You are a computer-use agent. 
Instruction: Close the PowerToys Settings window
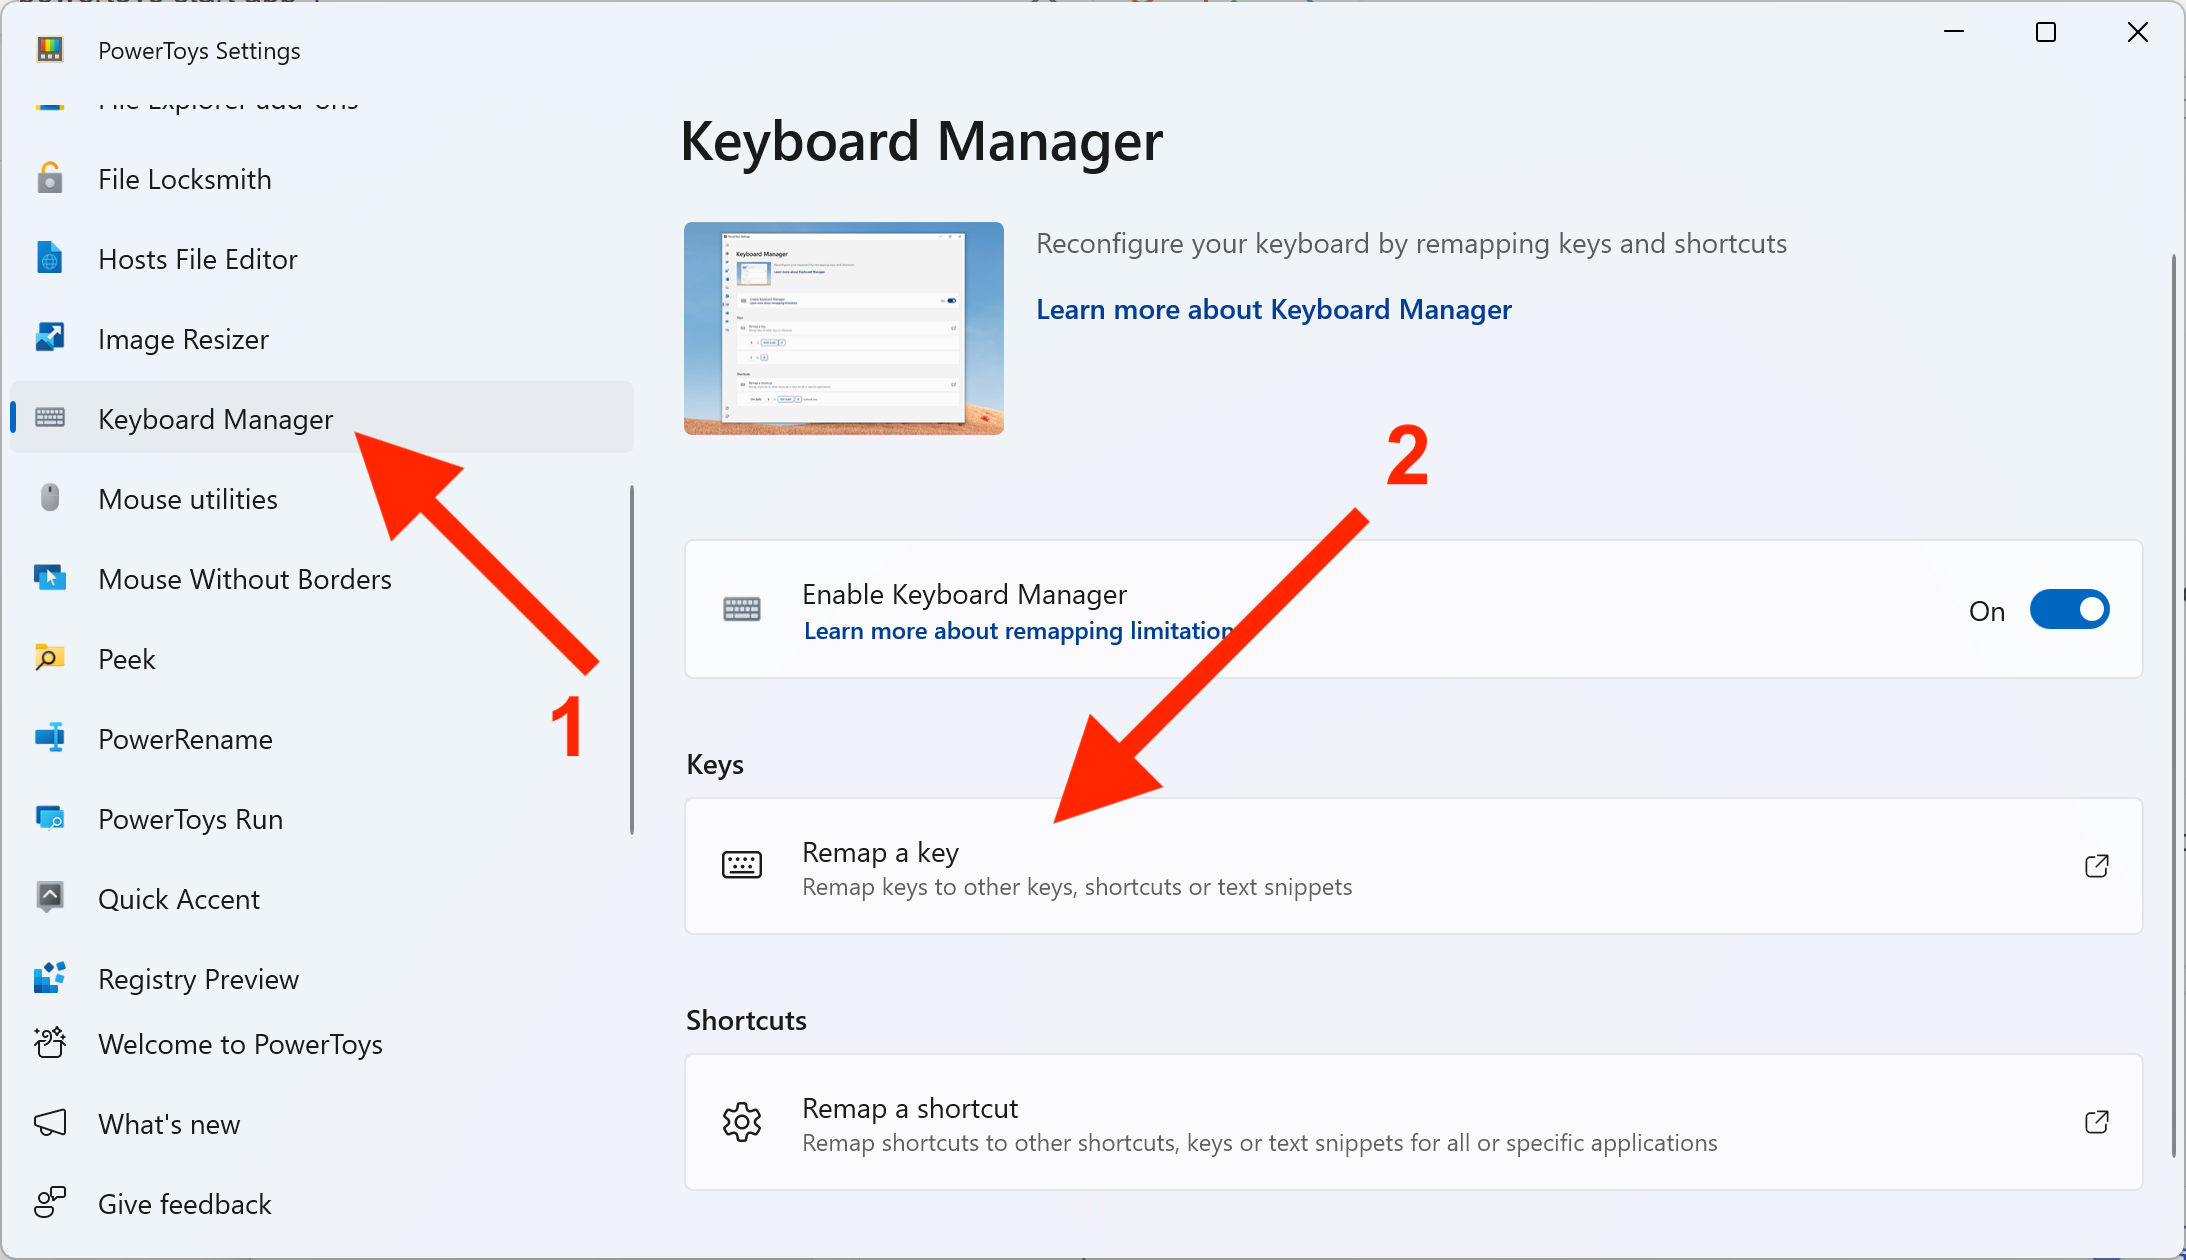tap(2138, 32)
